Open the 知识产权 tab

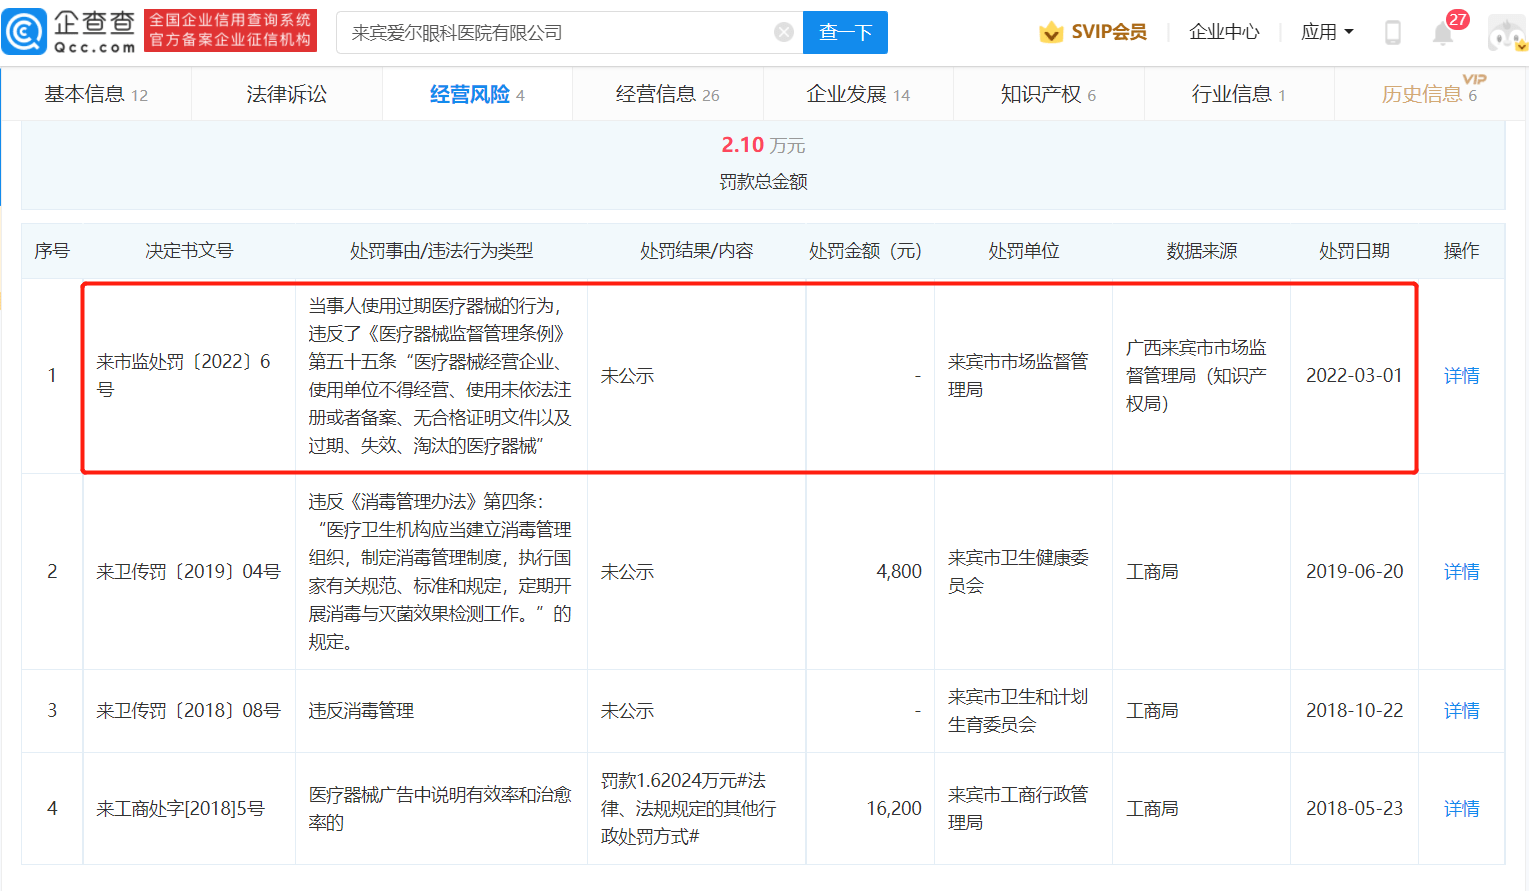1048,94
